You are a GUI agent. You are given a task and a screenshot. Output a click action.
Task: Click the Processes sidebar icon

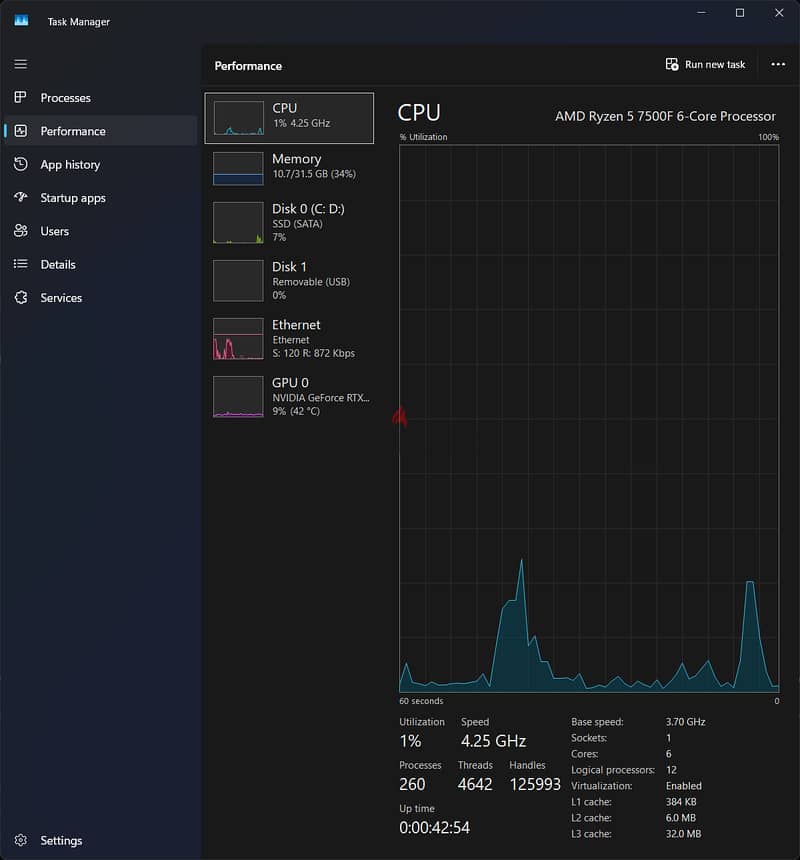(21, 98)
